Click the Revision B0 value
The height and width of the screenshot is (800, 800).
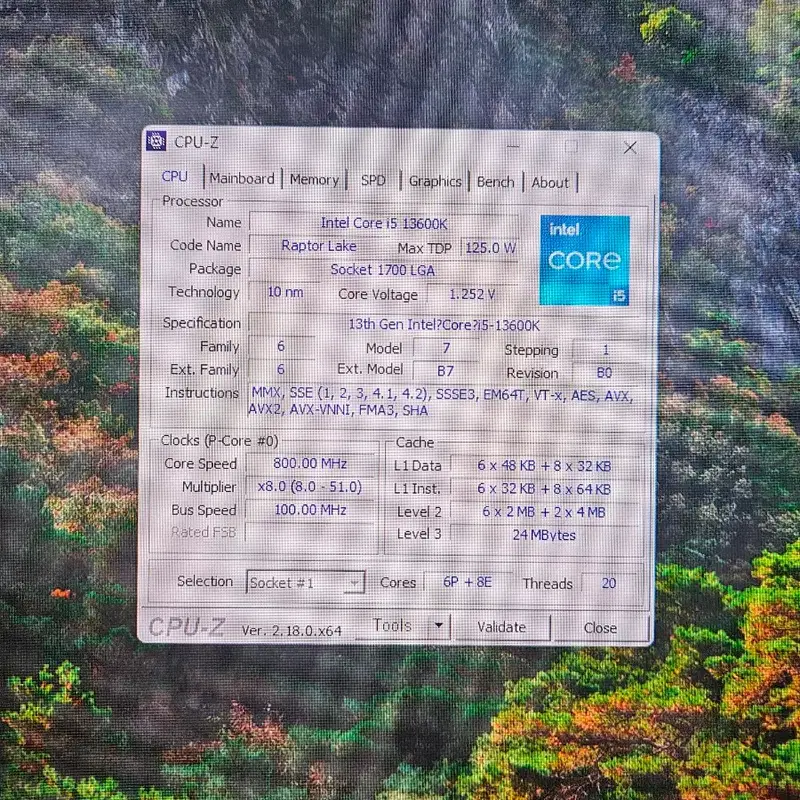(604, 373)
